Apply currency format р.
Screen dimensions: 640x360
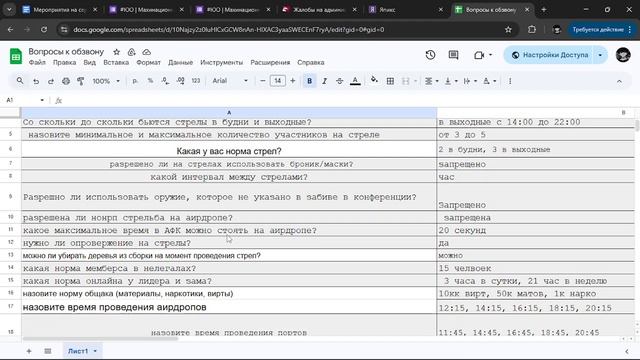click(135, 81)
